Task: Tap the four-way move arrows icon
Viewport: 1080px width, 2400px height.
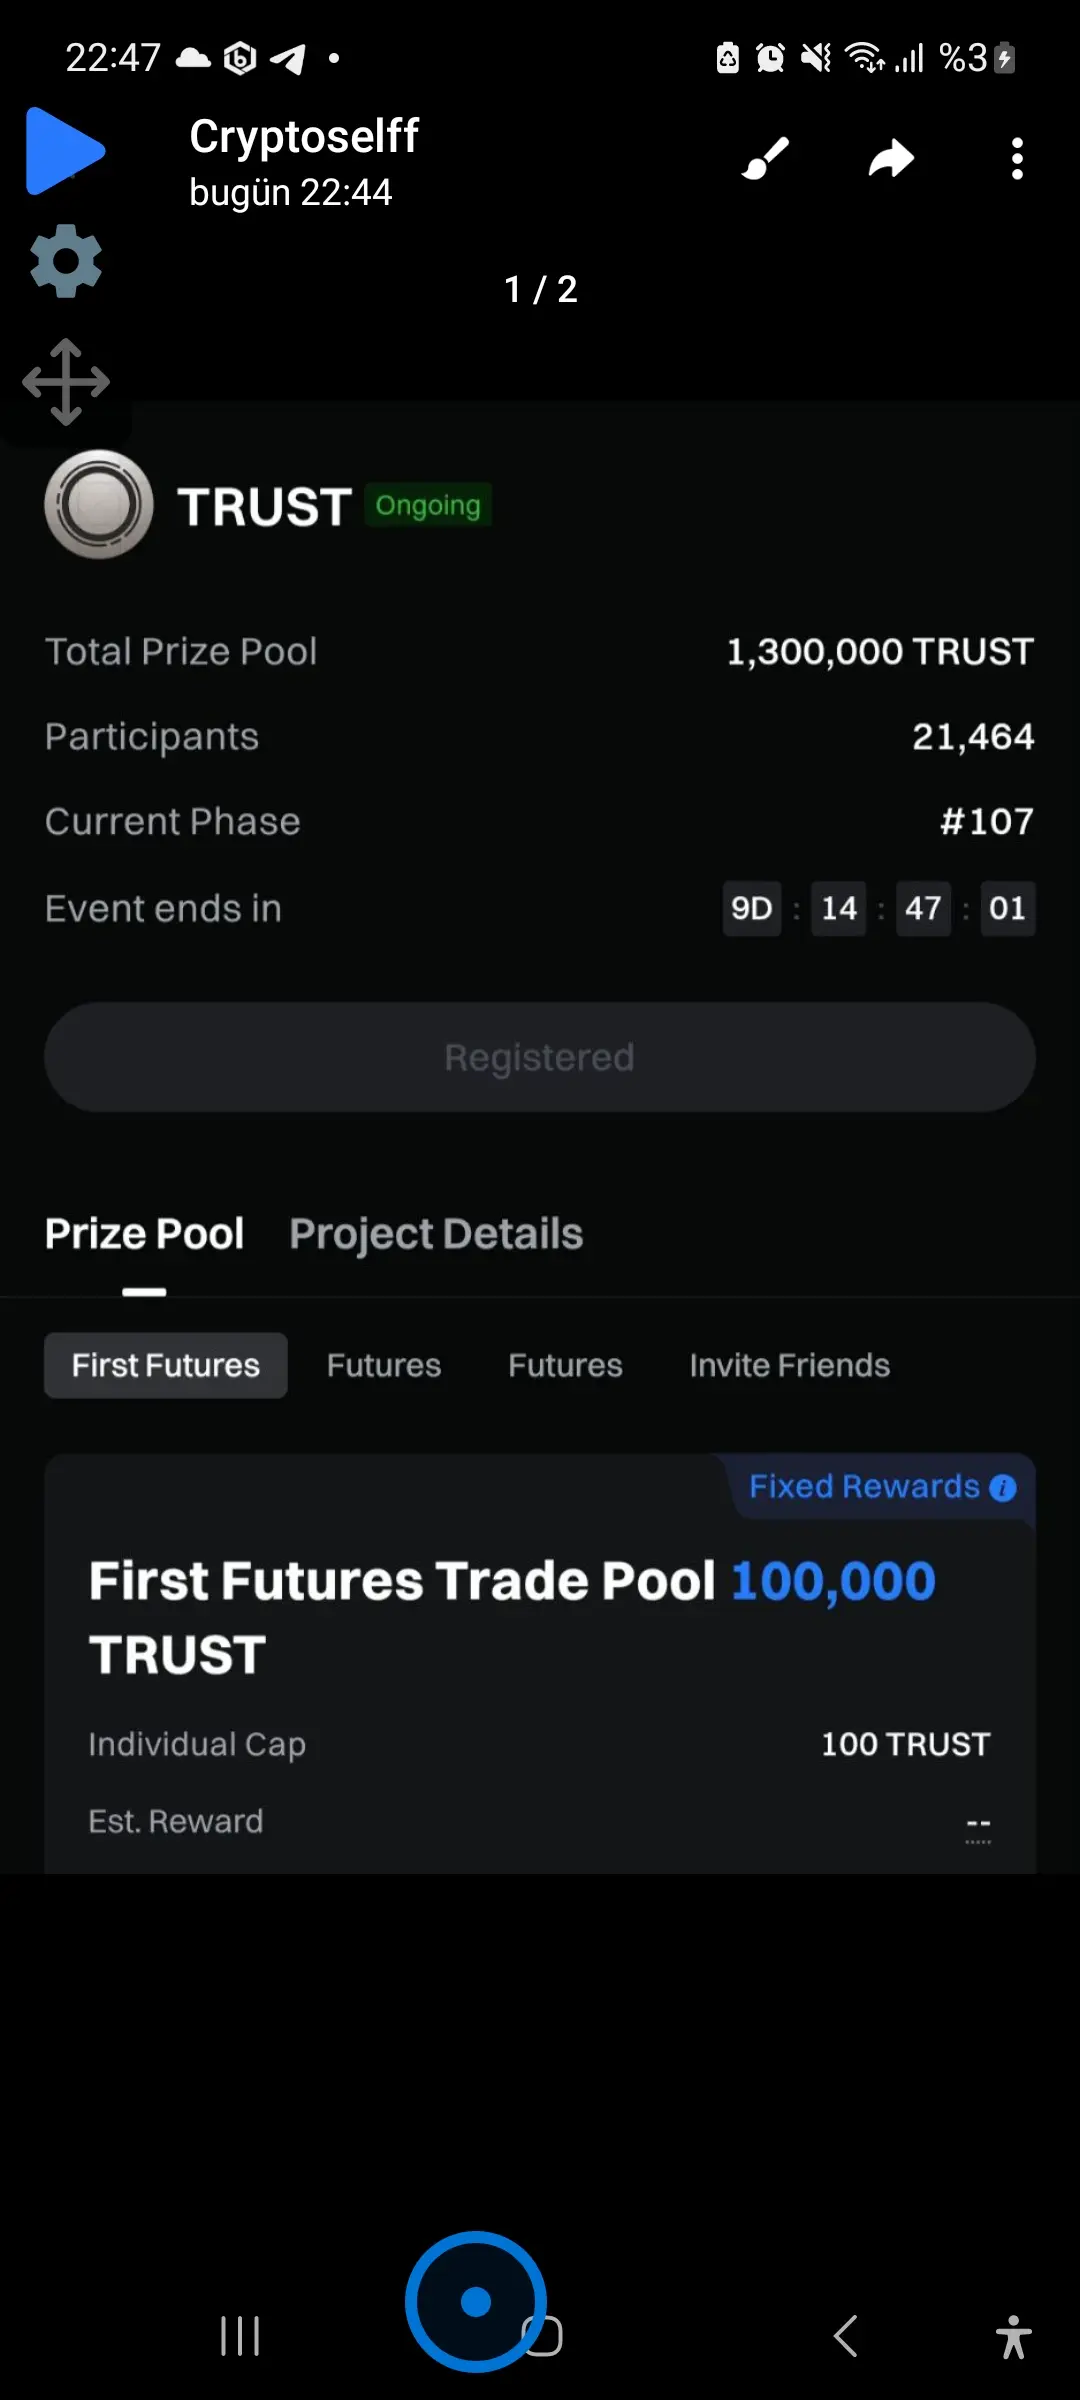Action: (66, 382)
